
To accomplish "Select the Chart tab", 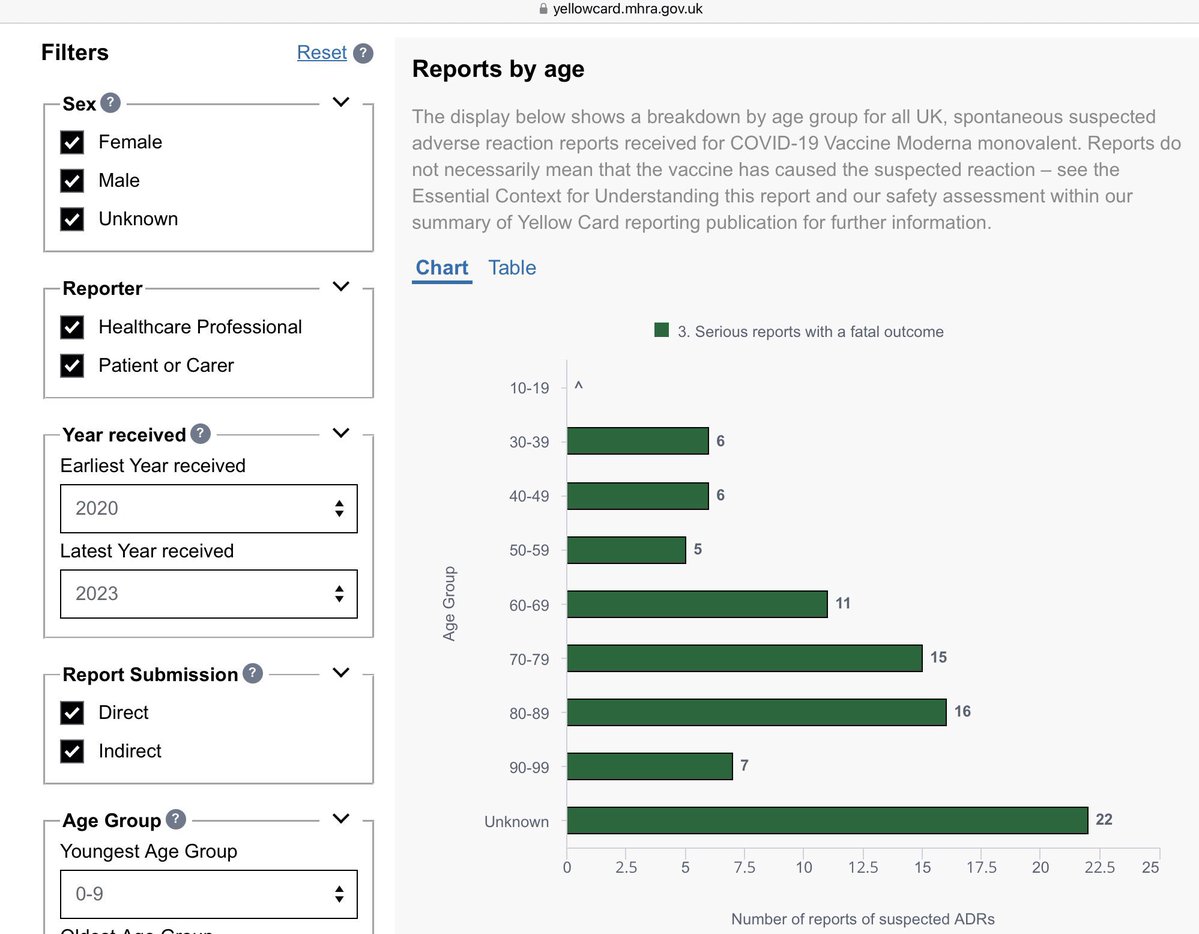I will [442, 268].
